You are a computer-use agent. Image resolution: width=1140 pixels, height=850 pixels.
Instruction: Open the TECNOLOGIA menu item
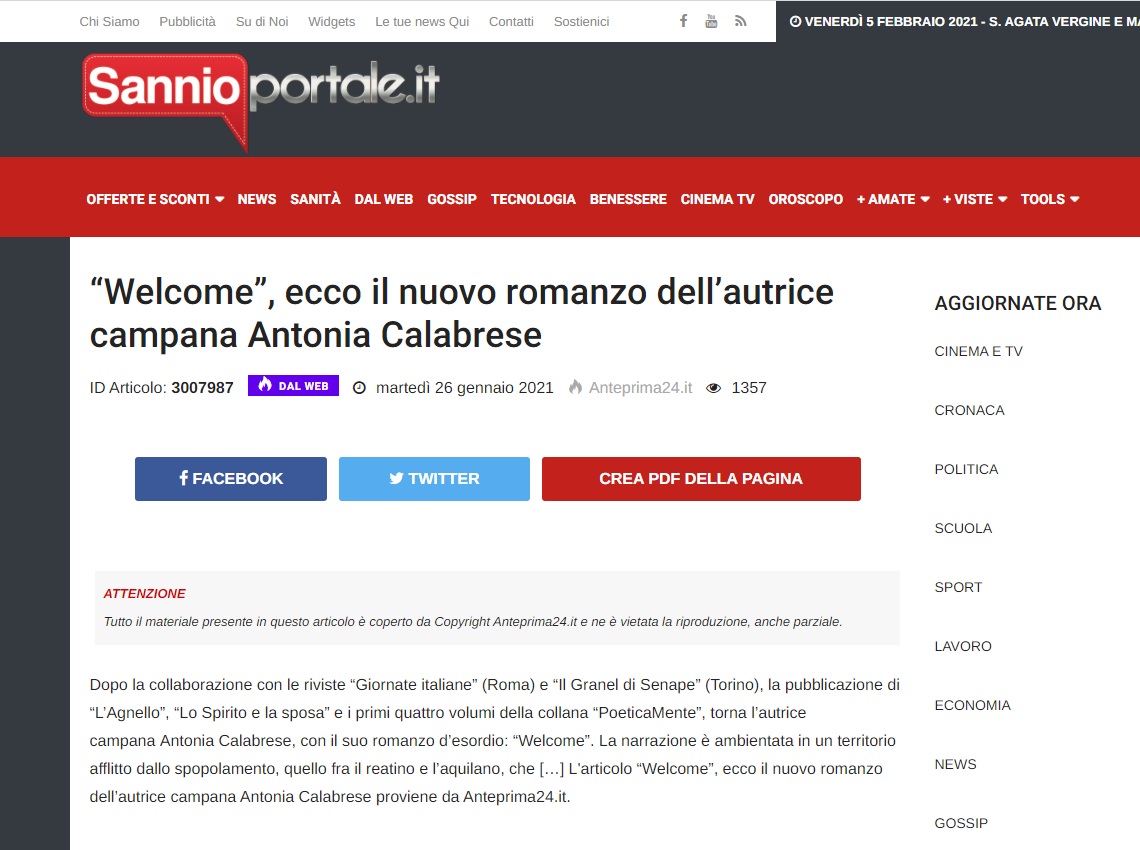coord(533,199)
